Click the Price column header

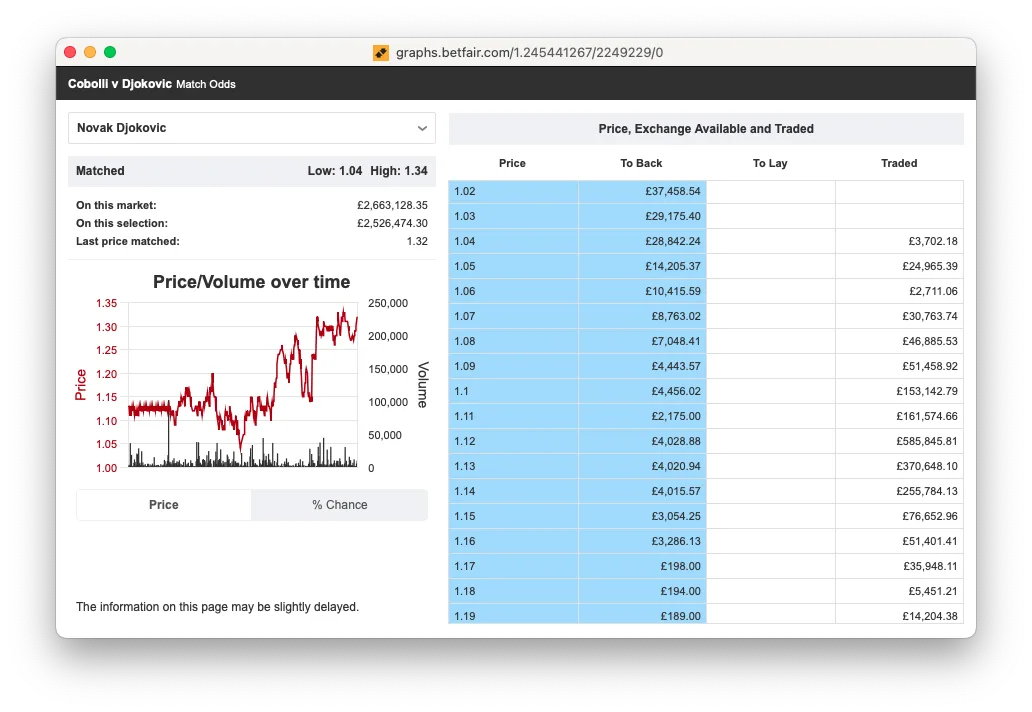point(512,163)
